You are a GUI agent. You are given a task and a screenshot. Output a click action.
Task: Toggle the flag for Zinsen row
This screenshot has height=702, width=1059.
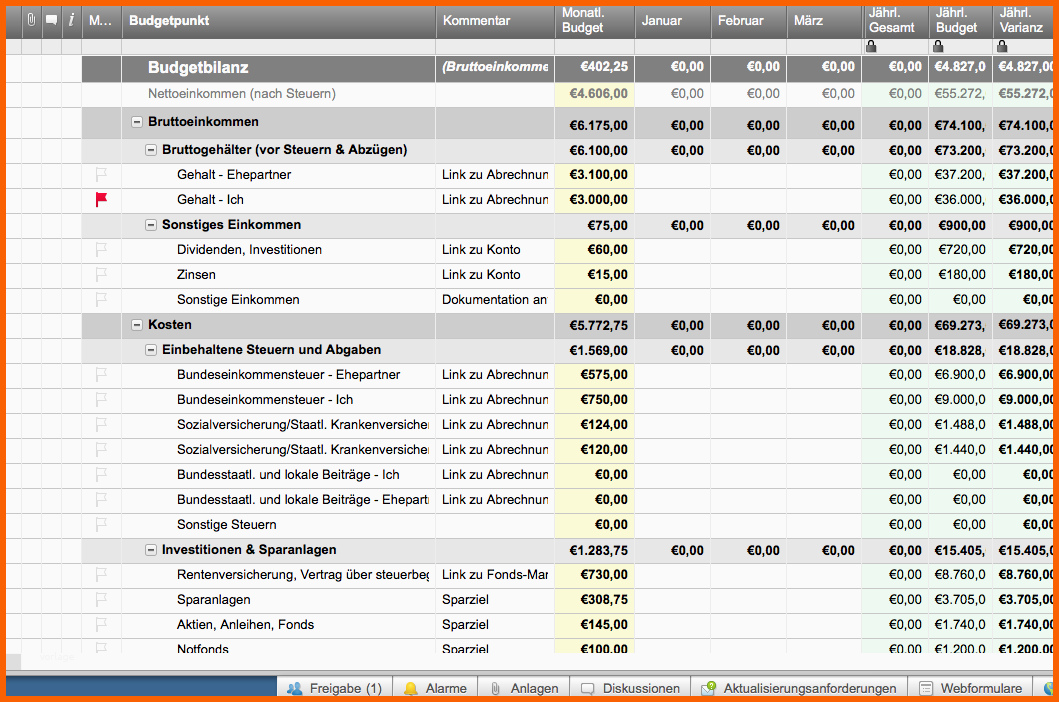pyautogui.click(x=101, y=275)
